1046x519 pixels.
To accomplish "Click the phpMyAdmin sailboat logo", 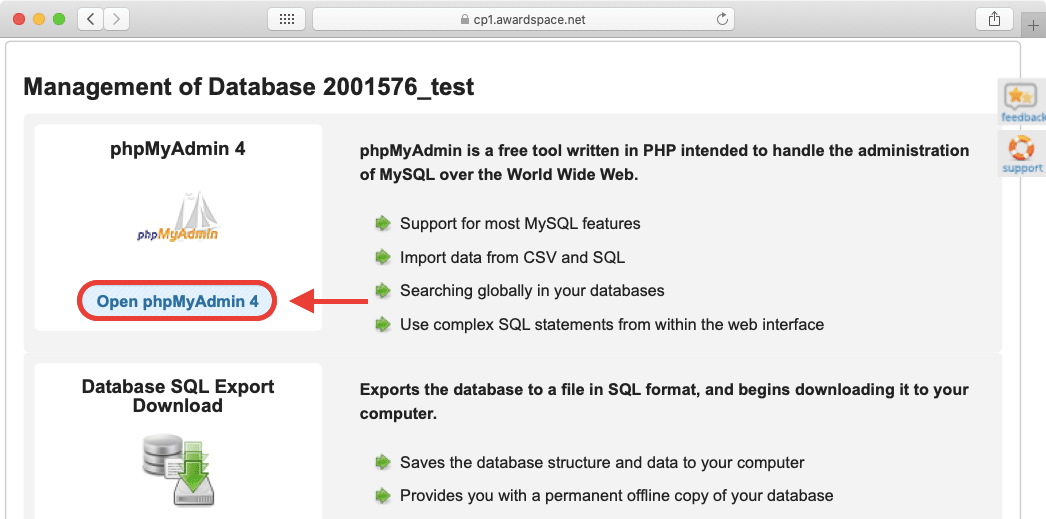I will tap(178, 219).
